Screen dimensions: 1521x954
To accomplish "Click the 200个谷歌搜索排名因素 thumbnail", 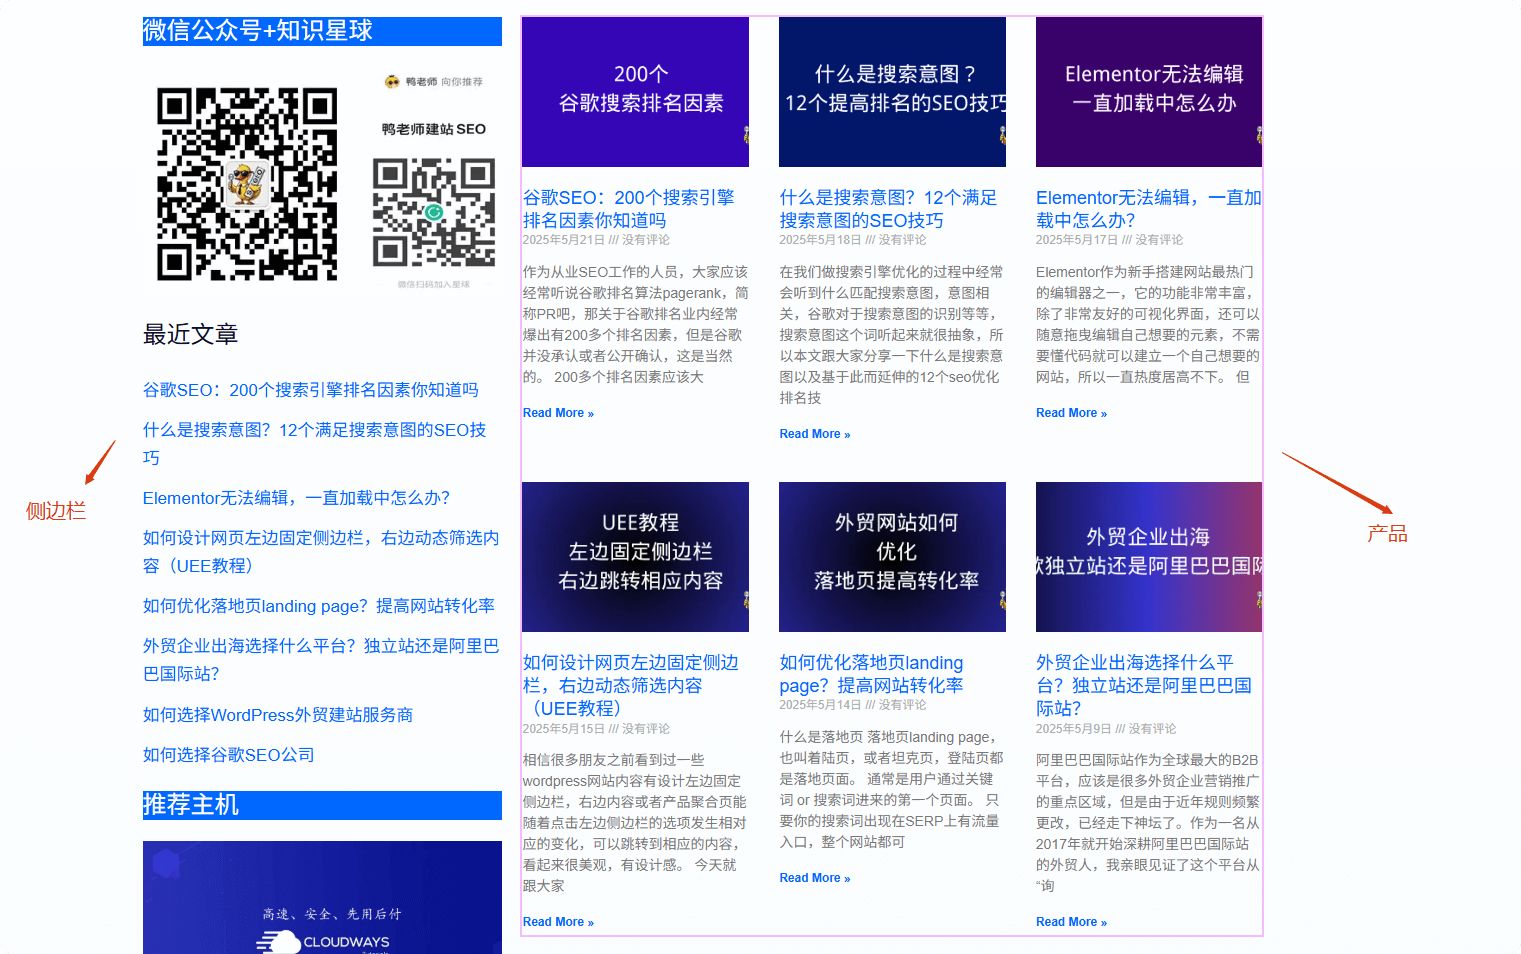I will [634, 90].
